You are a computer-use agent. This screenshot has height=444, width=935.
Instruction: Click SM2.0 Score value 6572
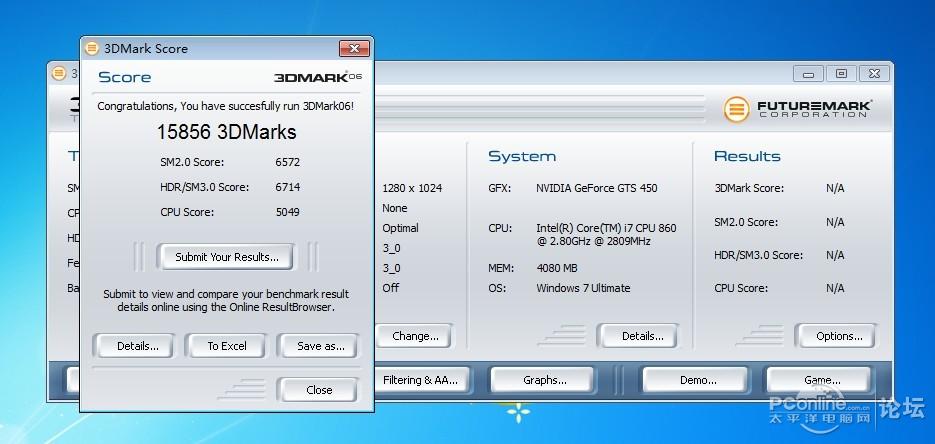tap(287, 162)
